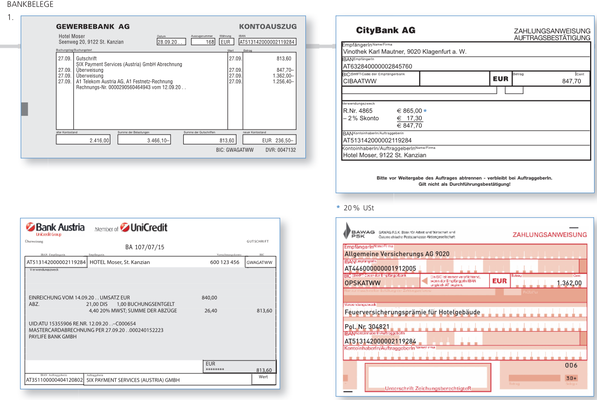Click IBAN AT446000000001912005
597x400 pixels.
click(x=380, y=268)
